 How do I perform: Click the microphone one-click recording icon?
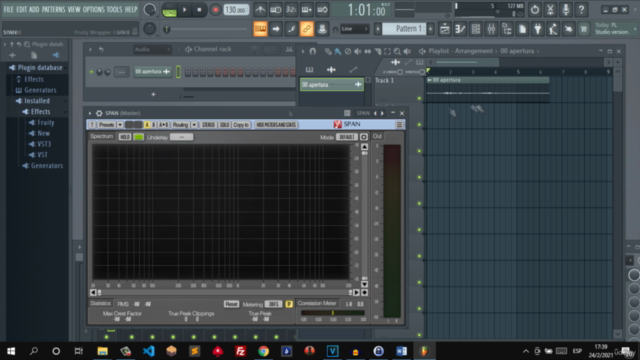coord(566,9)
